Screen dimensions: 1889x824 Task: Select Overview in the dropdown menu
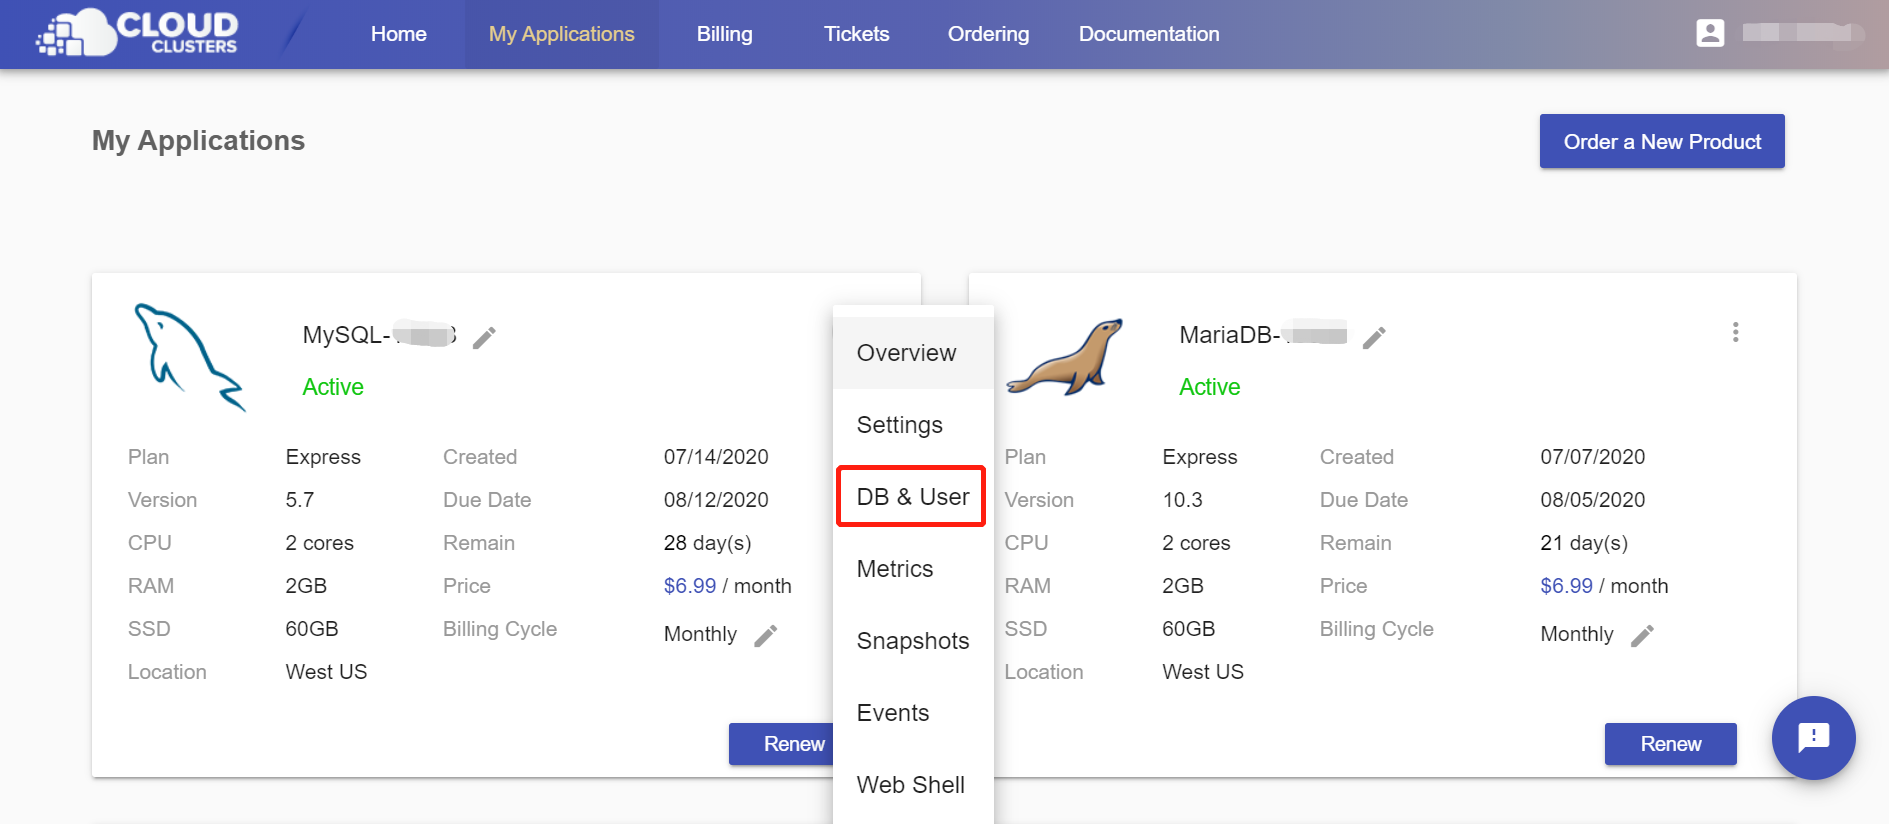pos(913,353)
